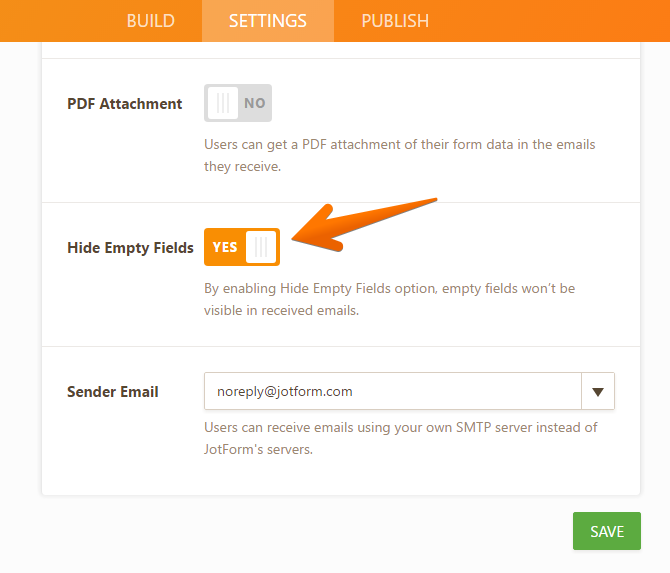
Task: Click the NO label on PDF Attachment switch
Action: click(x=255, y=103)
